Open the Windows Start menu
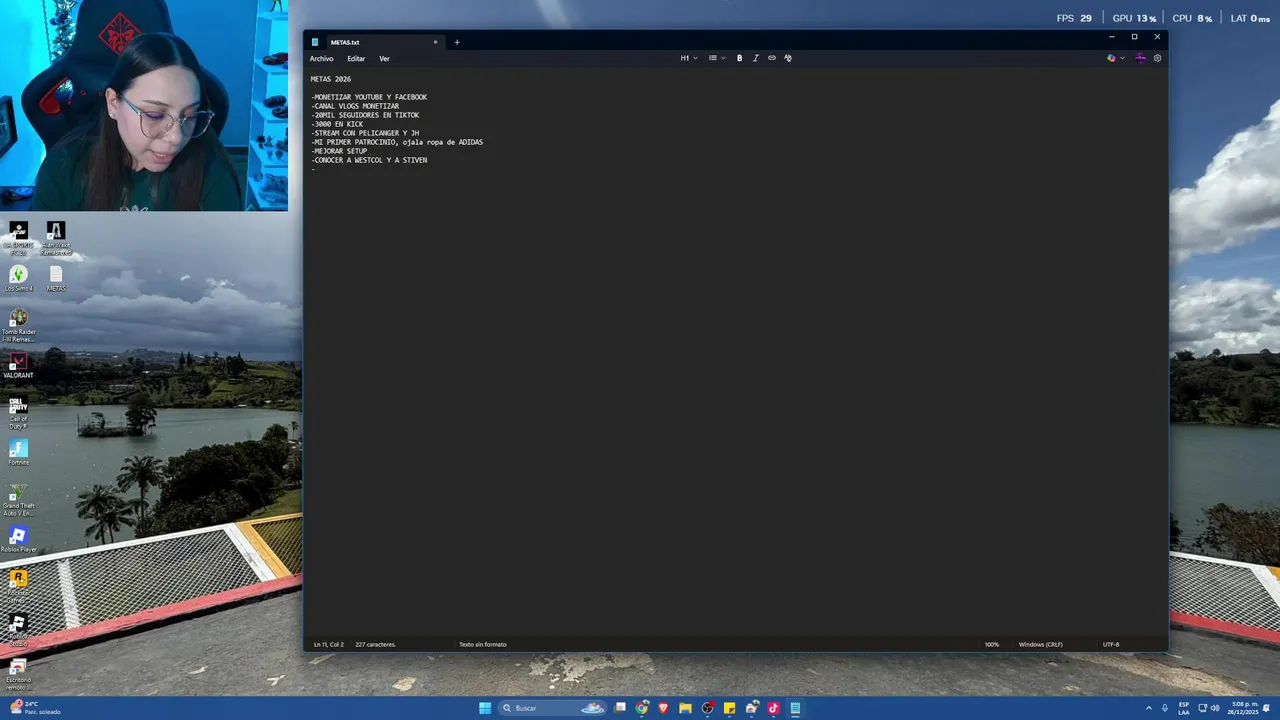 [485, 708]
